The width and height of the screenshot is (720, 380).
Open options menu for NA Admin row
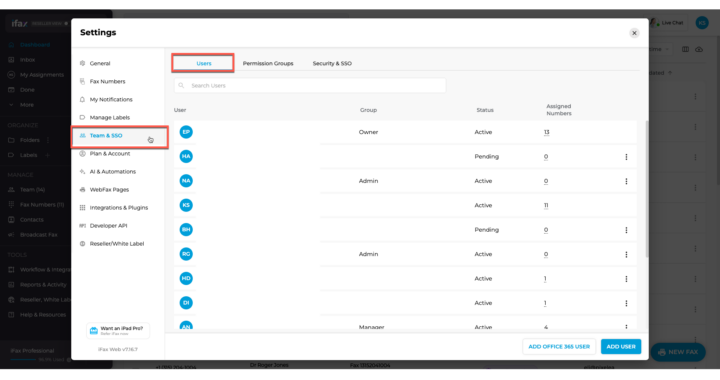pyautogui.click(x=626, y=181)
